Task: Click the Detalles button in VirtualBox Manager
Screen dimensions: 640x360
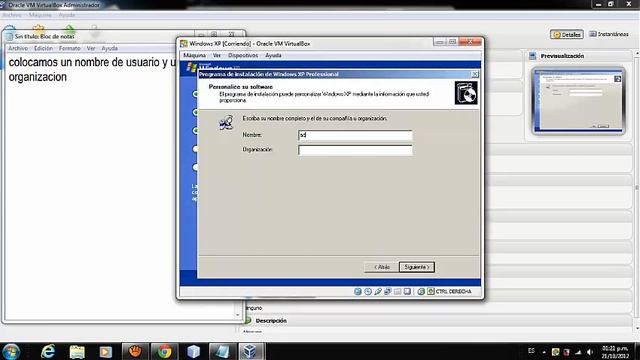Action: [x=567, y=35]
